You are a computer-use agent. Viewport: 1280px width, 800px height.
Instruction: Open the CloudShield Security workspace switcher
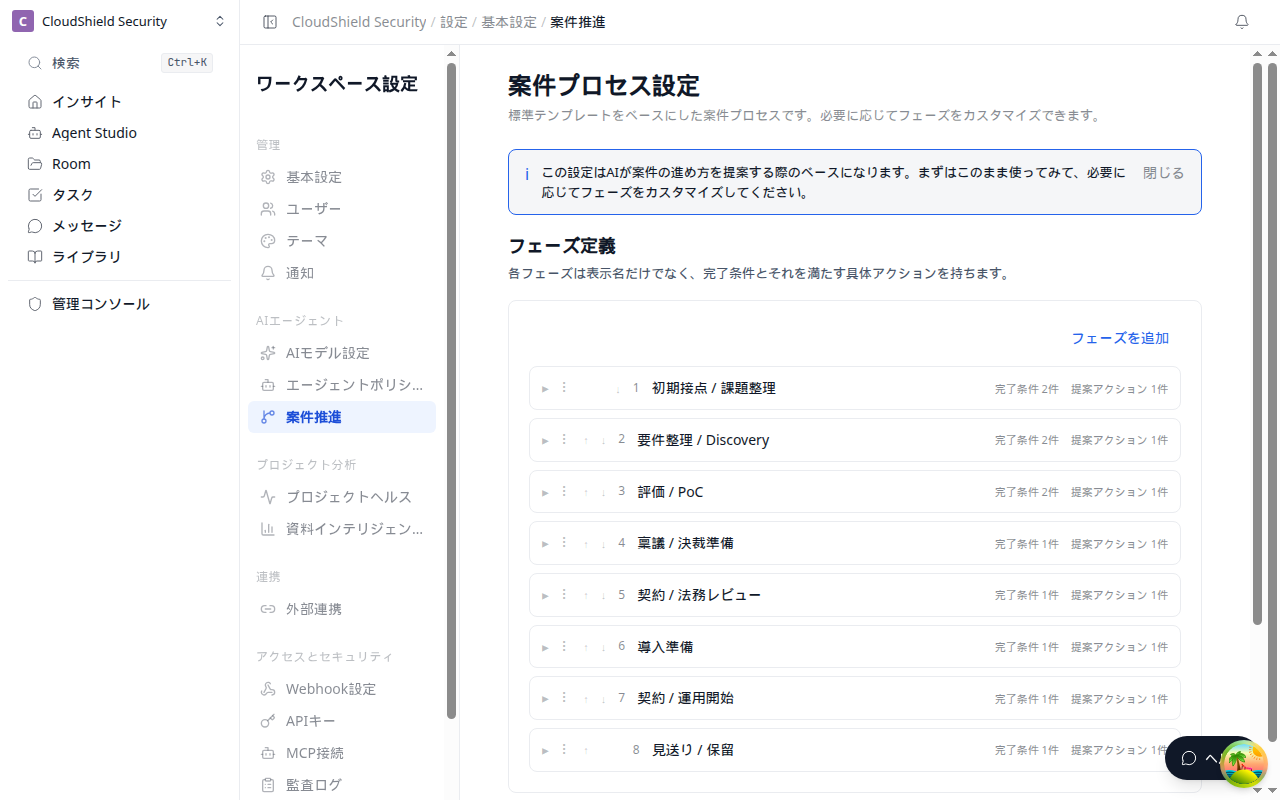click(120, 22)
